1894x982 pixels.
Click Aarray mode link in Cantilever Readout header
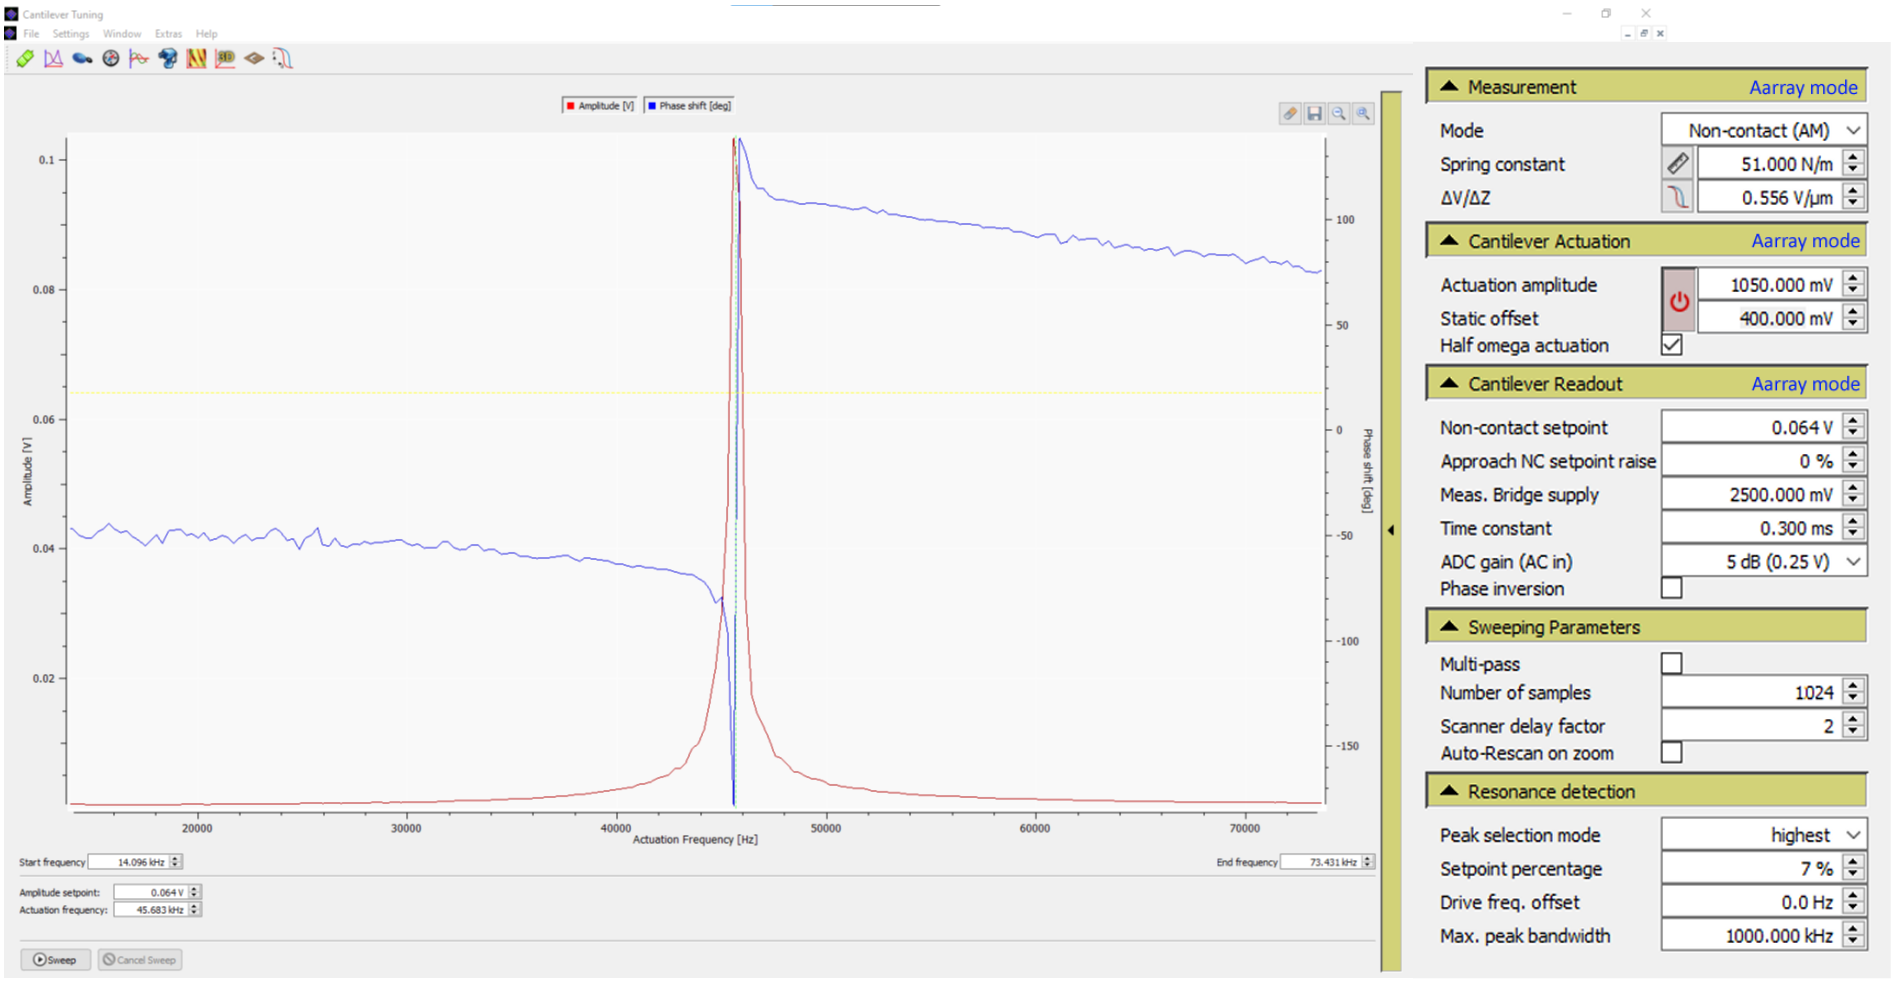click(1806, 384)
